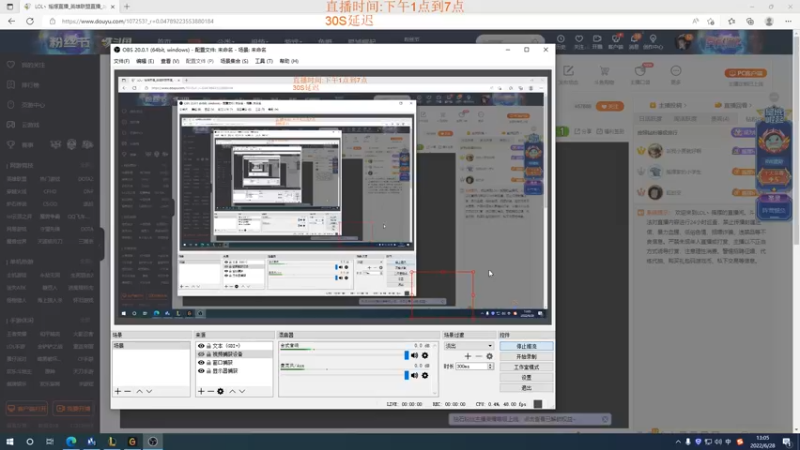The height and width of the screenshot is (450, 800).
Task: Remove scene transition with minus icon
Action: [x=479, y=356]
